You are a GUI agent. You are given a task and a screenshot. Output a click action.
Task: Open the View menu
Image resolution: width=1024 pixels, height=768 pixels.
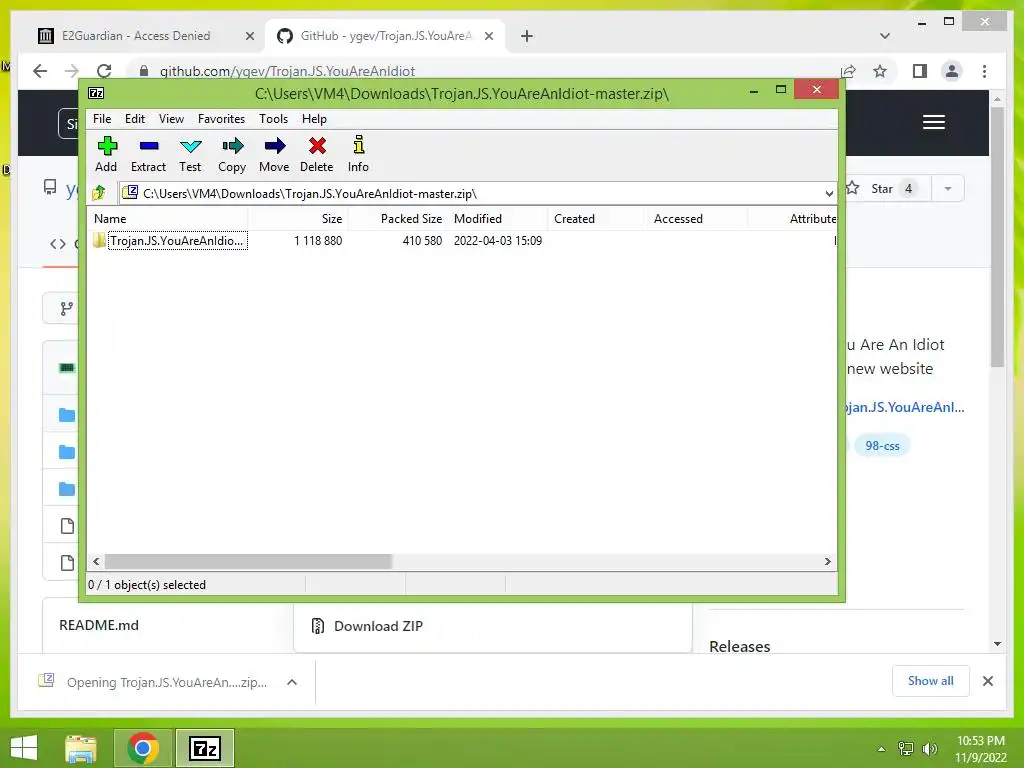tap(171, 119)
